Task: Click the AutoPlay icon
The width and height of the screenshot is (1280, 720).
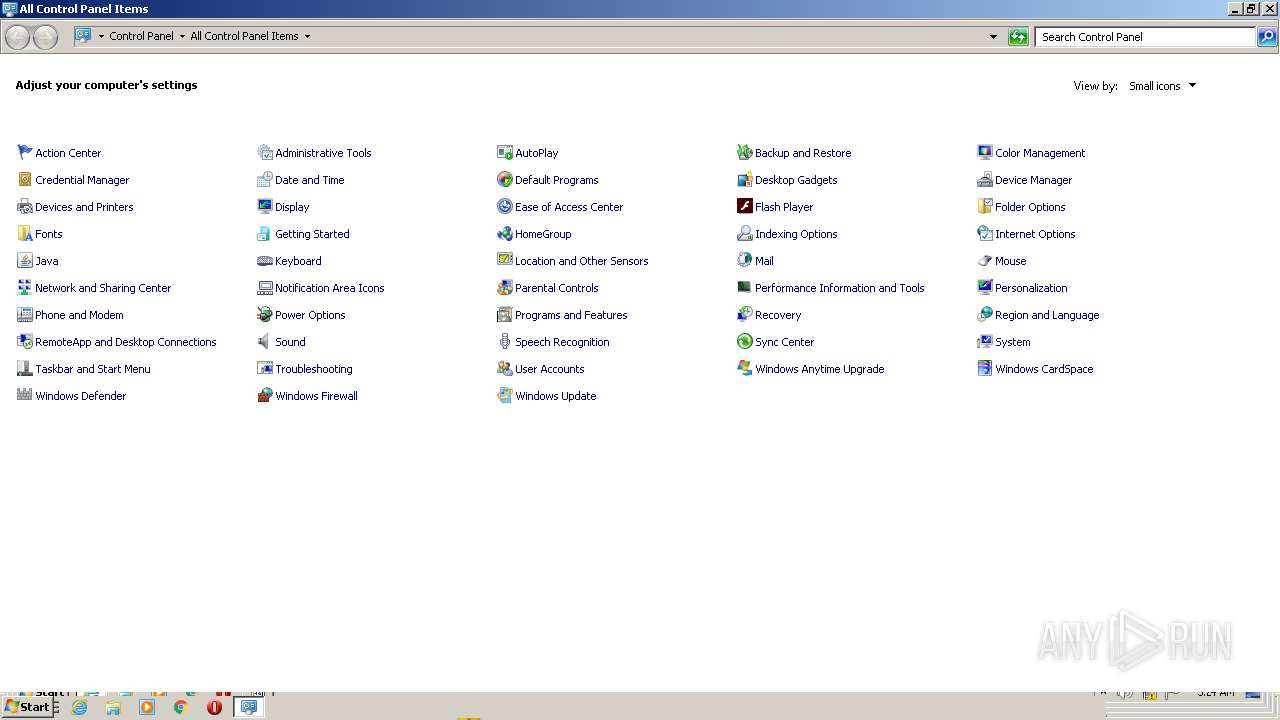Action: [505, 152]
